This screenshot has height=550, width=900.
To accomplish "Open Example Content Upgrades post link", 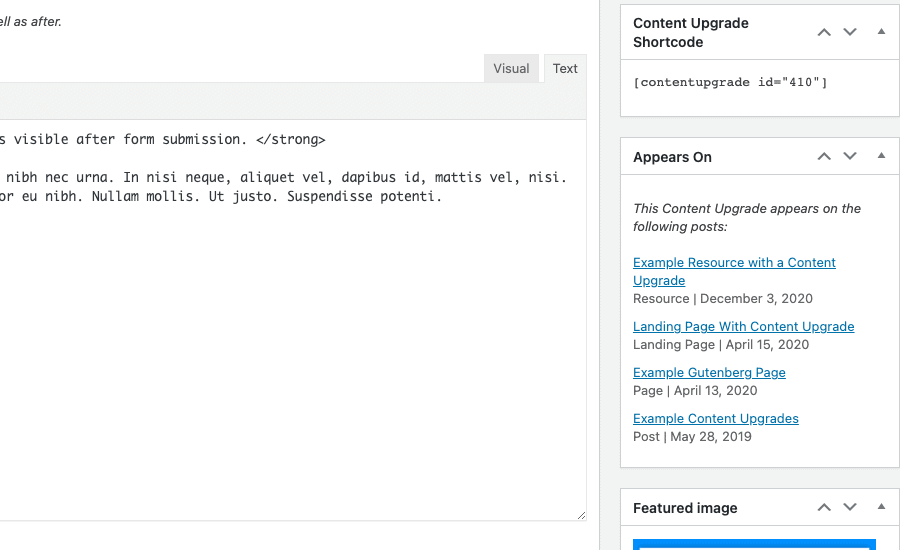I will point(716,419).
